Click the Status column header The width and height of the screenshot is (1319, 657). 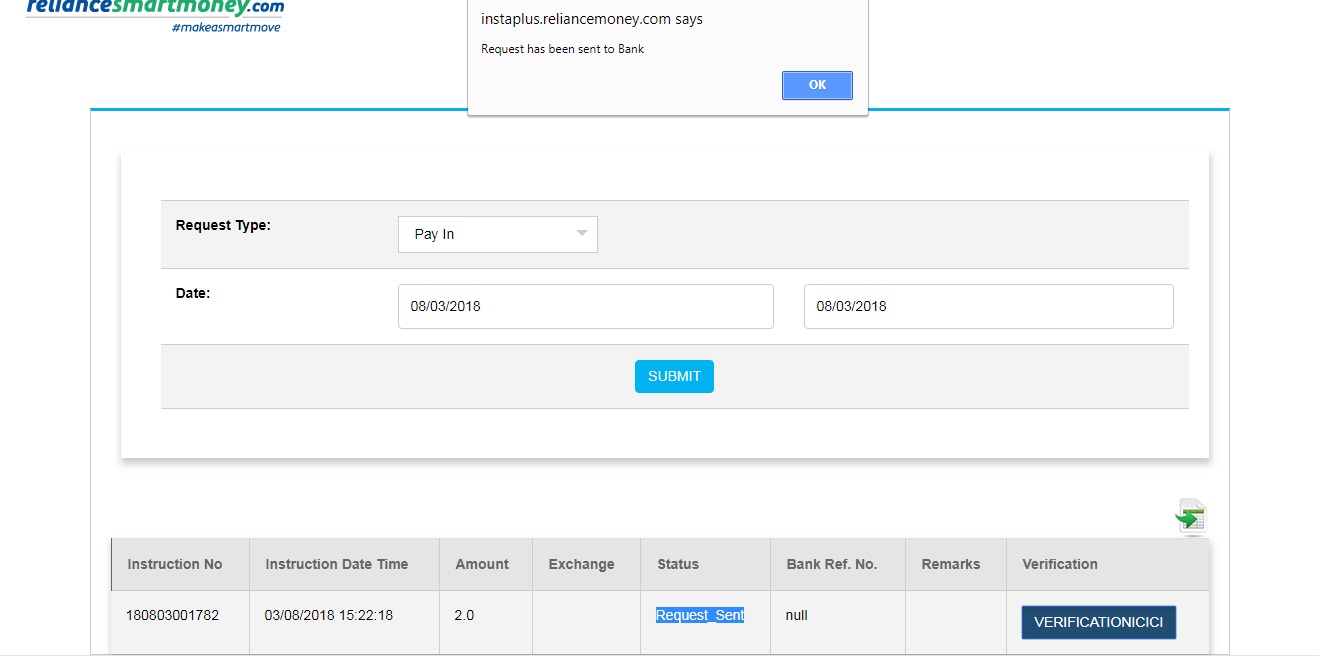[678, 564]
